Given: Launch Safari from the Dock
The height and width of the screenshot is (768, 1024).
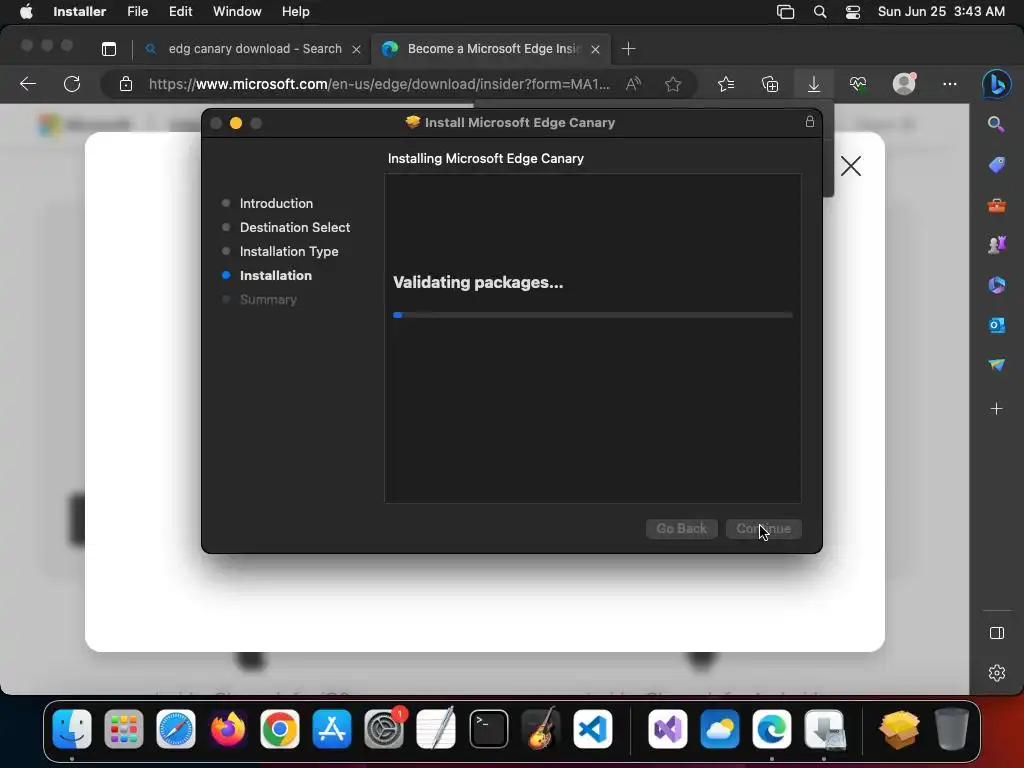Looking at the screenshot, I should tap(176, 729).
